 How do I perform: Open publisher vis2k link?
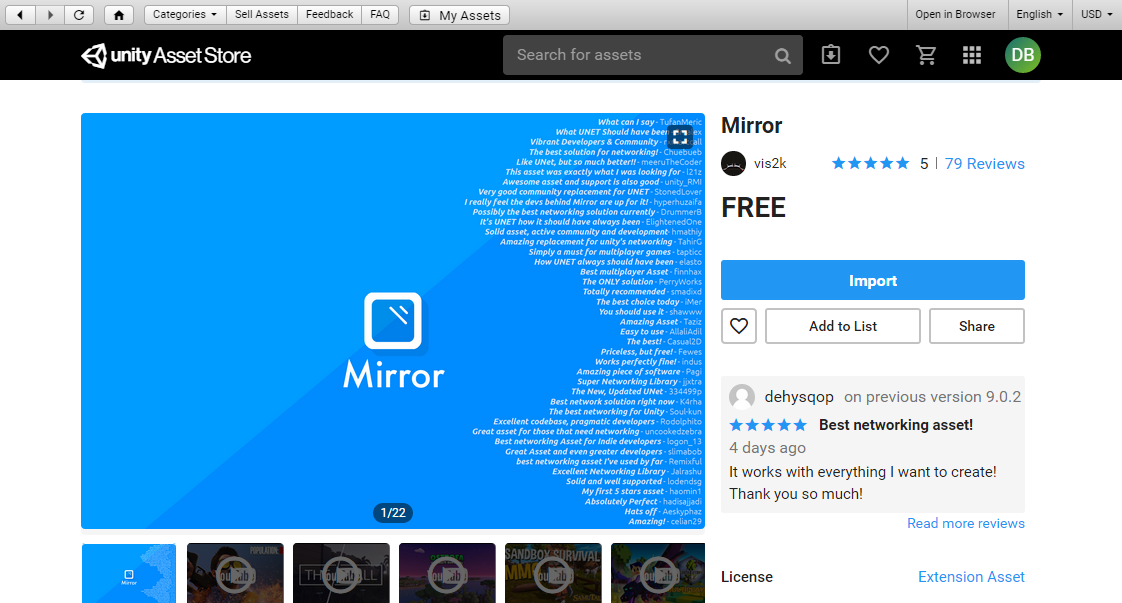point(770,164)
